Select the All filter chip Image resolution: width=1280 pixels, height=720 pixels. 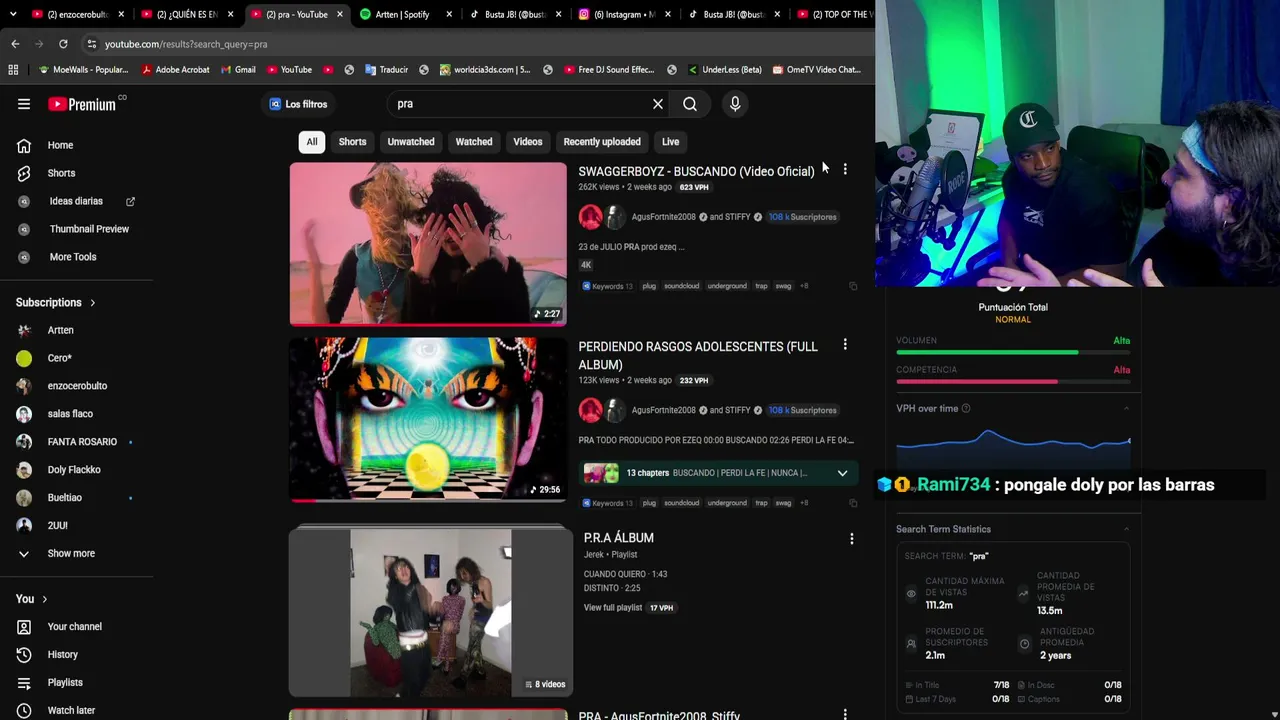(x=312, y=142)
